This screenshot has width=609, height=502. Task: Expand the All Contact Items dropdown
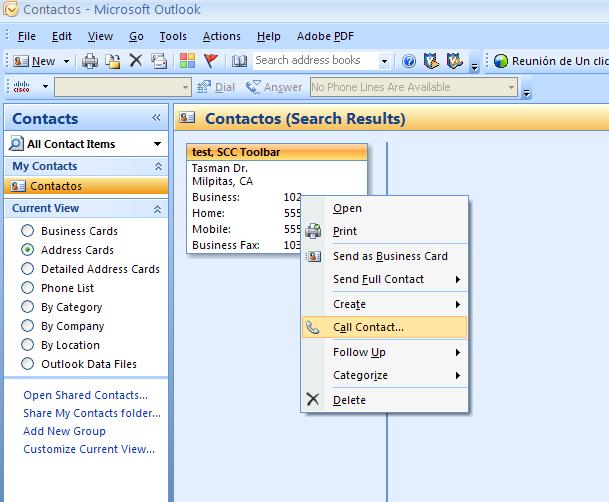tap(157, 144)
